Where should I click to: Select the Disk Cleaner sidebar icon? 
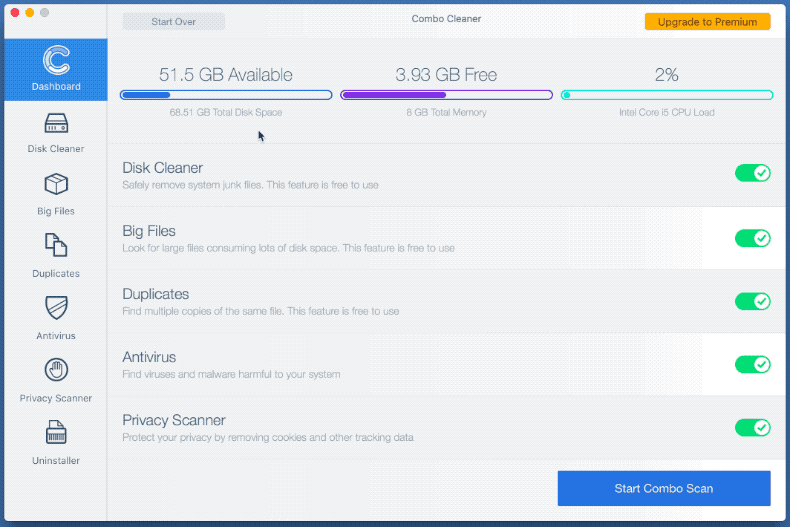55,124
